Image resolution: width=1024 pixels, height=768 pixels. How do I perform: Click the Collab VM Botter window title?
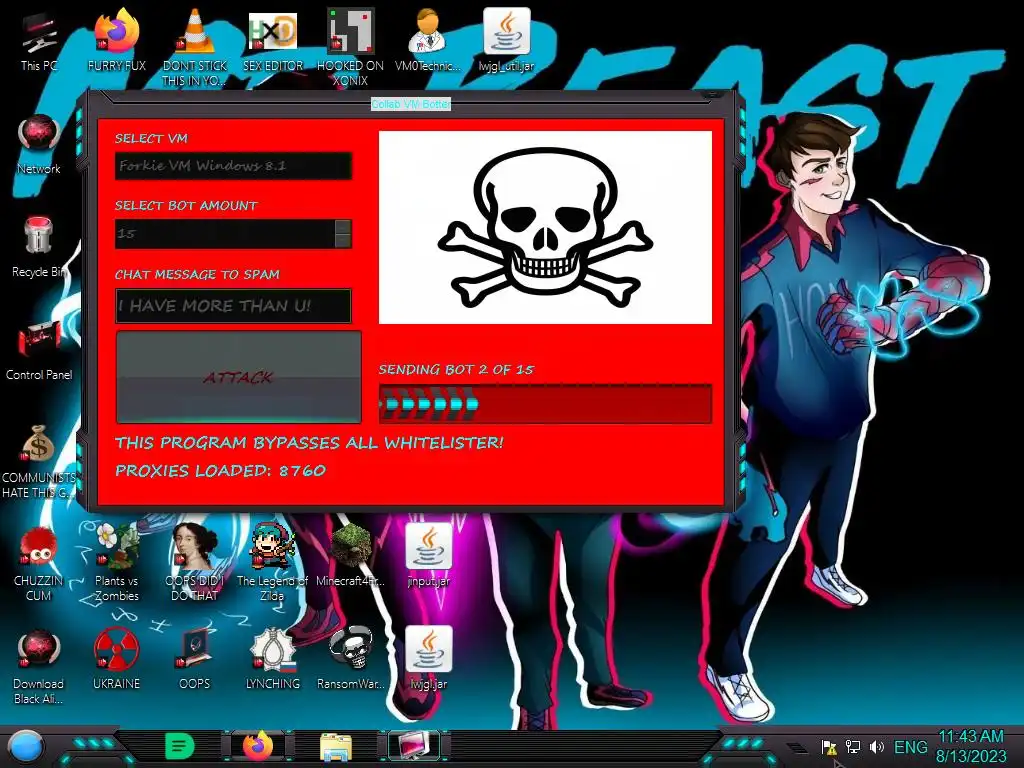click(411, 104)
